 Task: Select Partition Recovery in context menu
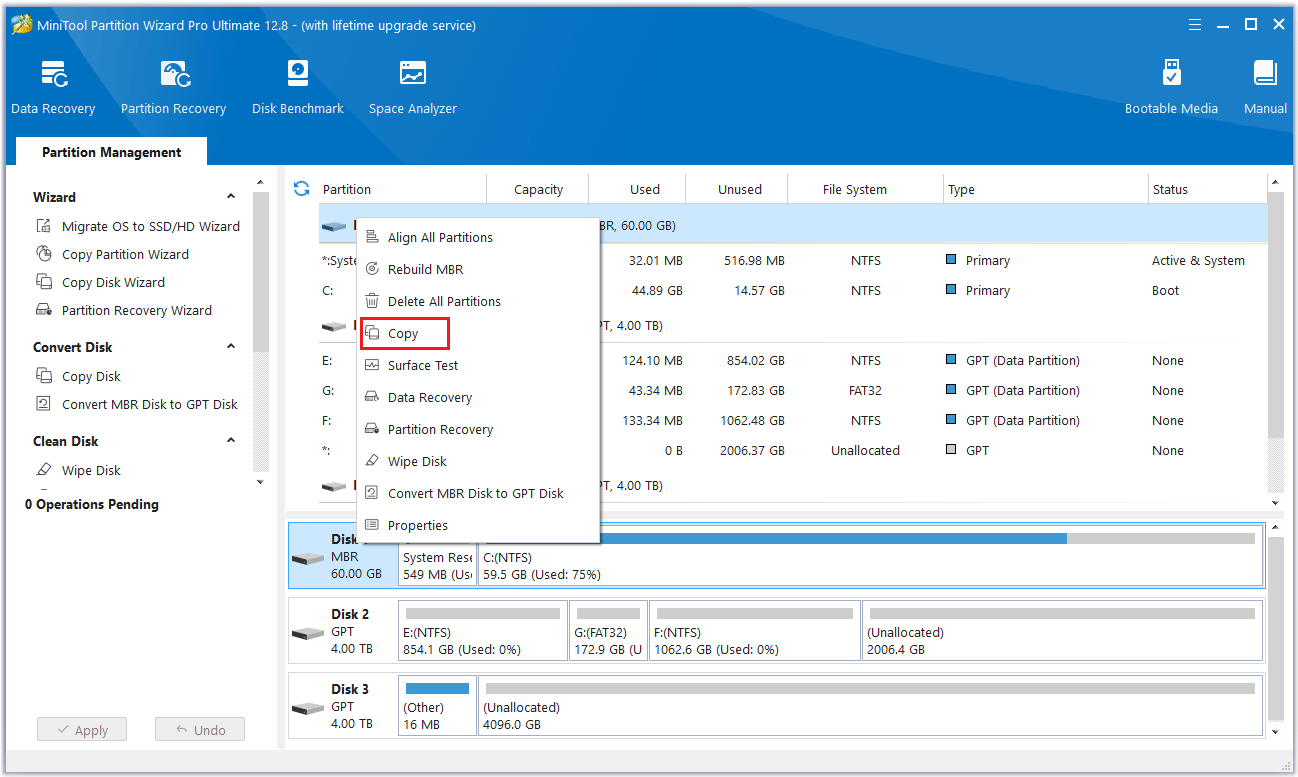click(x=478, y=429)
